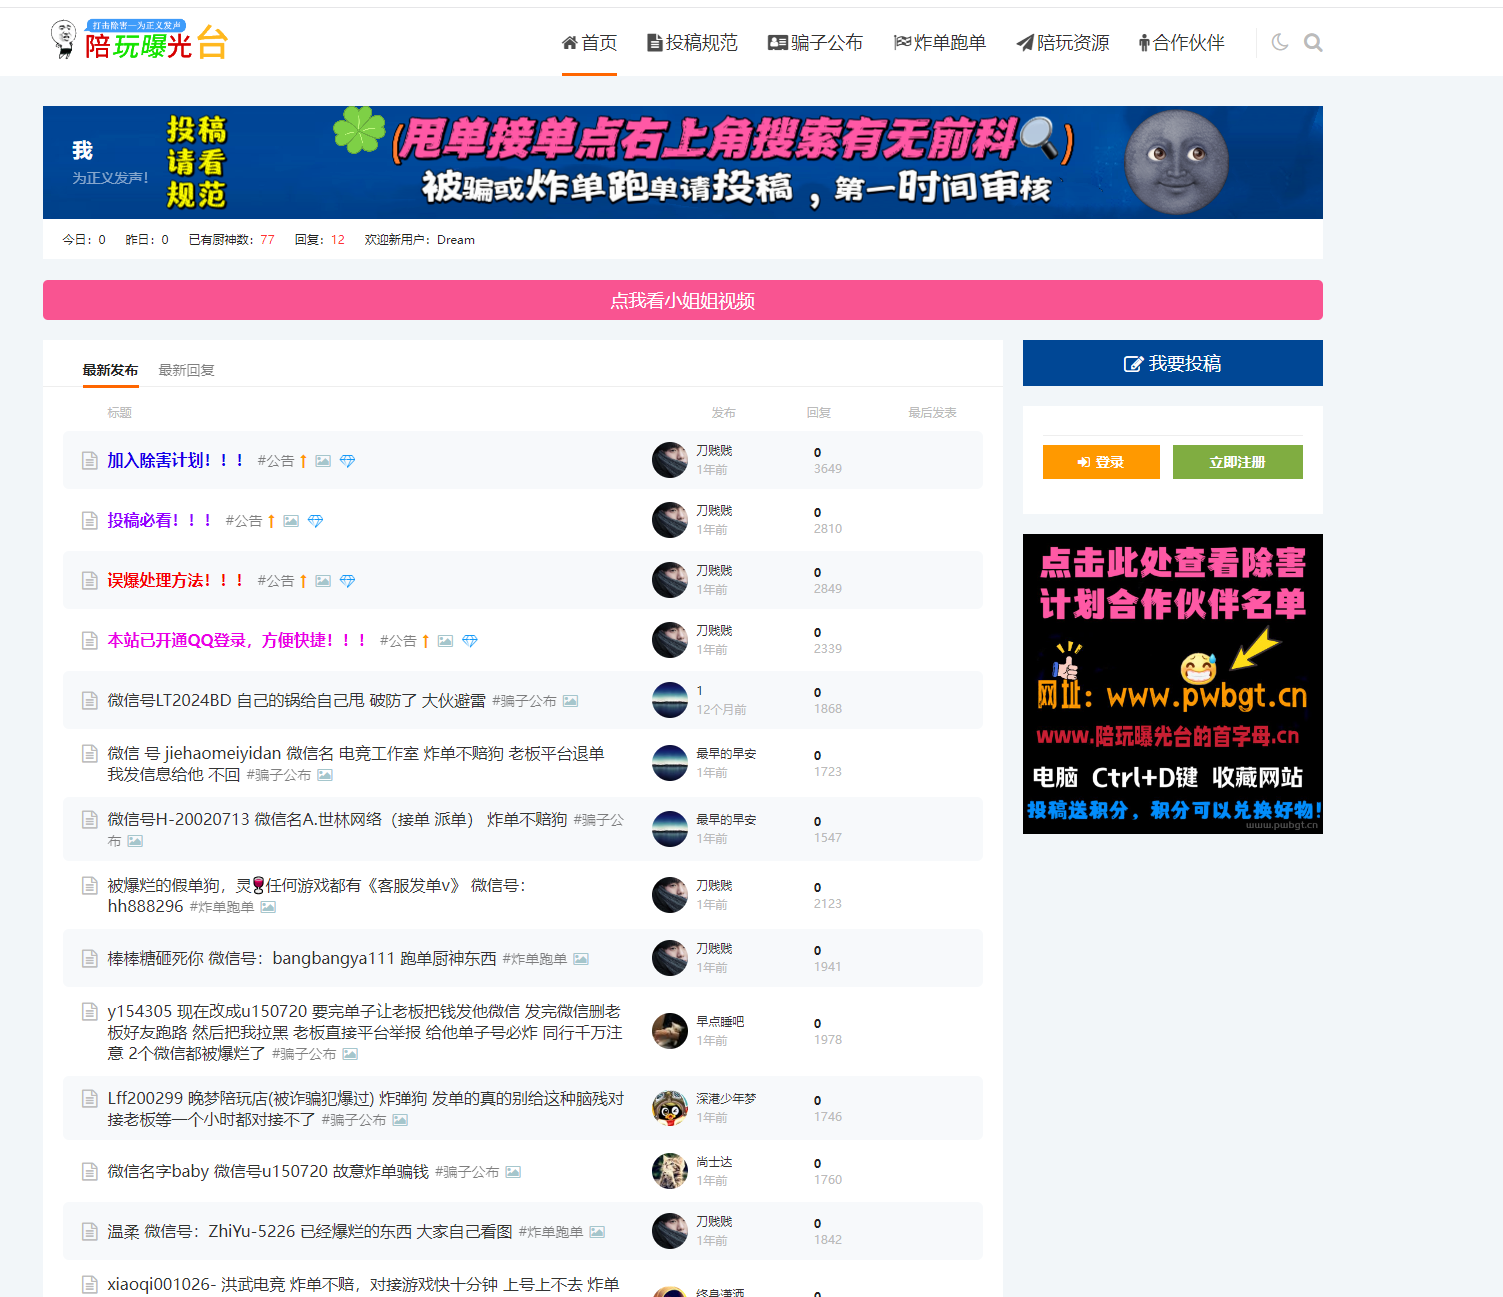Open the 我要投稿 submission panel
This screenshot has height=1297, width=1503.
click(1171, 362)
